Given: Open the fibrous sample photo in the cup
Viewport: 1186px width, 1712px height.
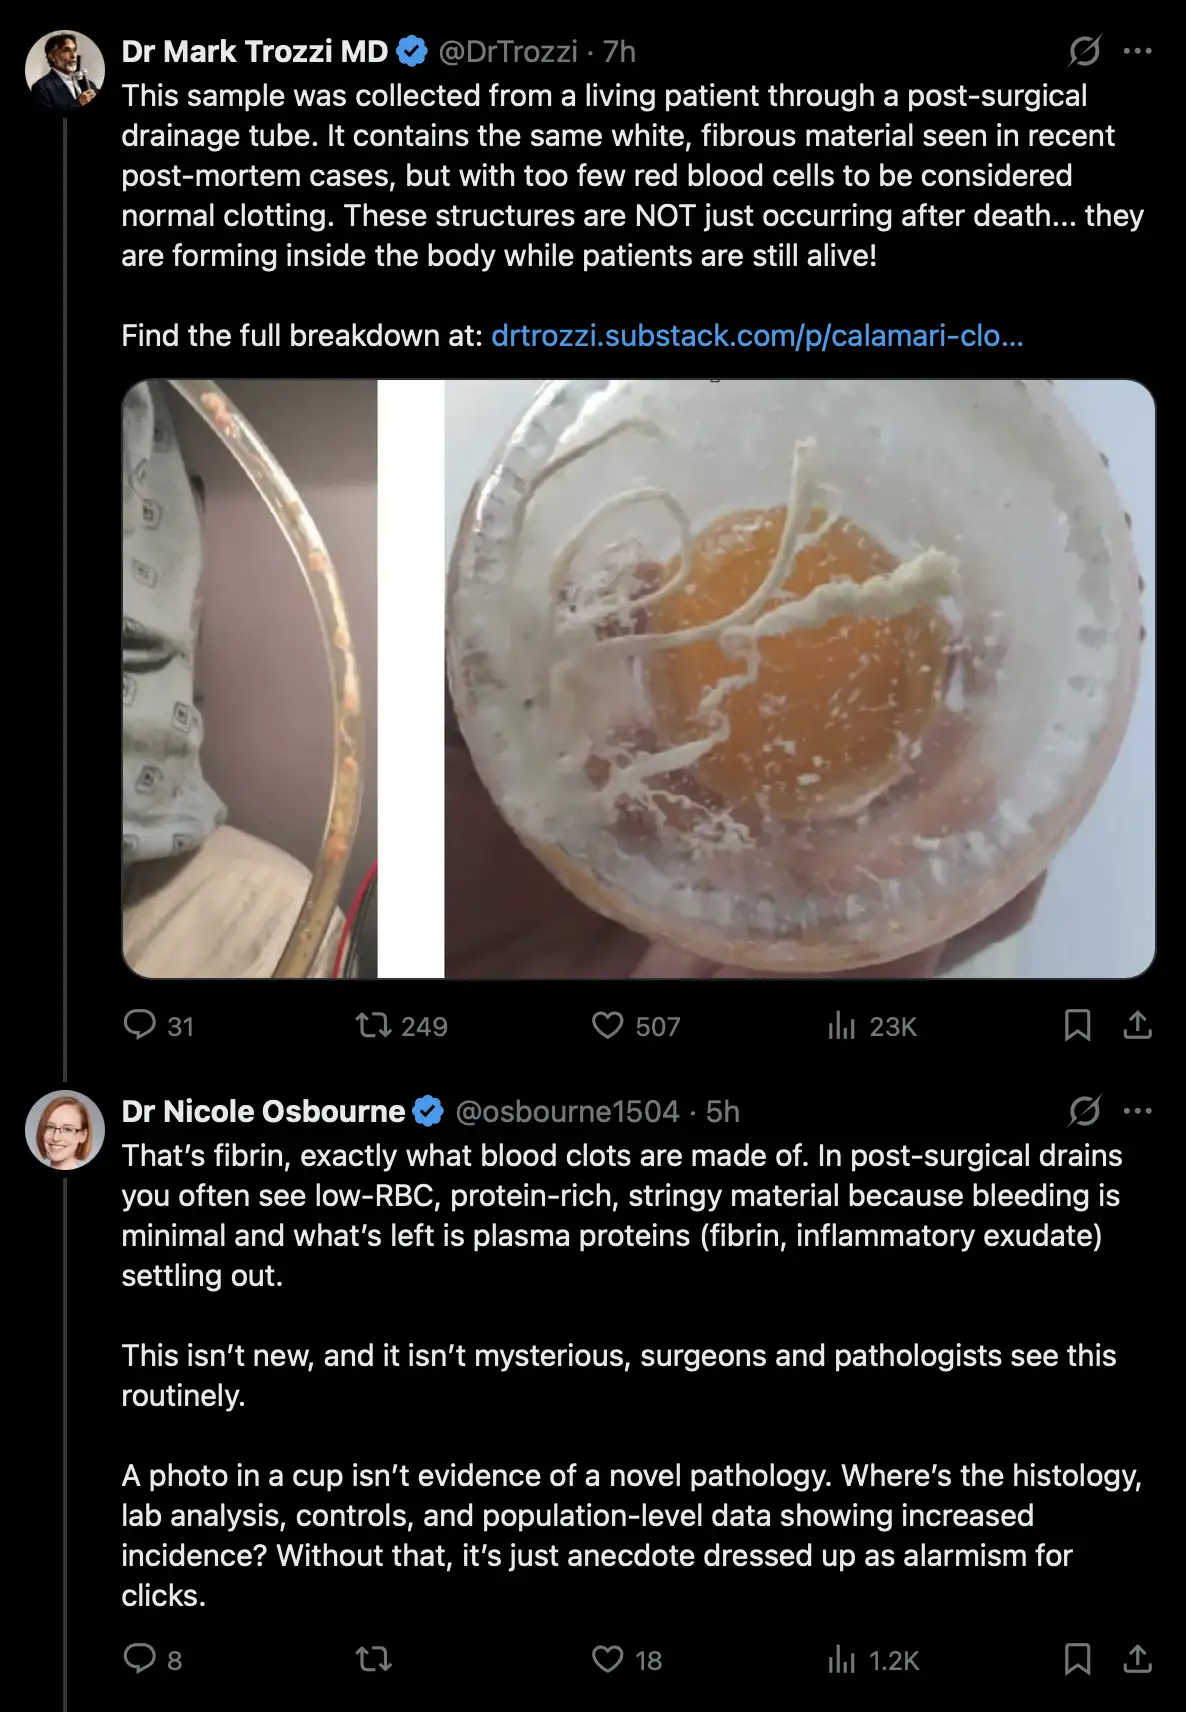Looking at the screenshot, I should click(799, 678).
